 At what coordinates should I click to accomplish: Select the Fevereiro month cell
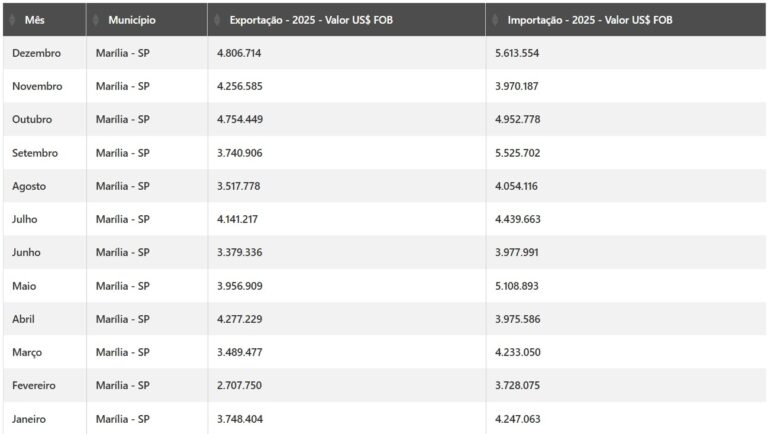pyautogui.click(x=34, y=385)
